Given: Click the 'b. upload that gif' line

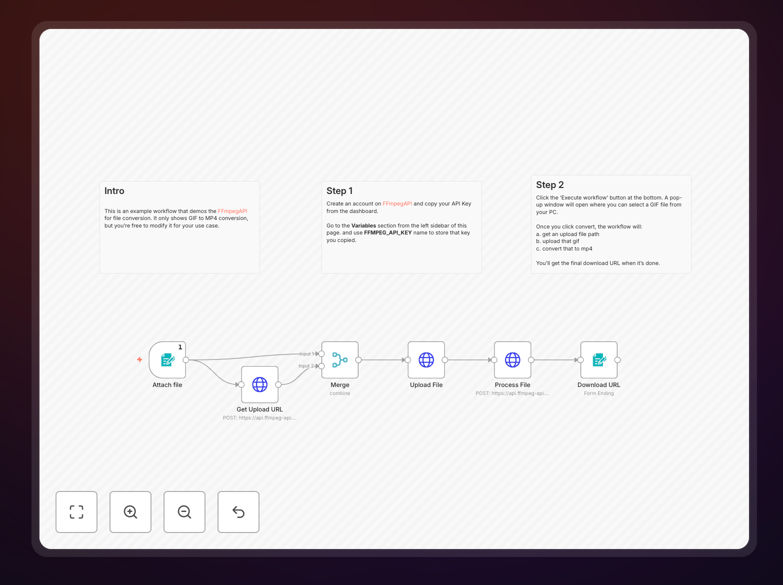Looking at the screenshot, I should point(557,241).
